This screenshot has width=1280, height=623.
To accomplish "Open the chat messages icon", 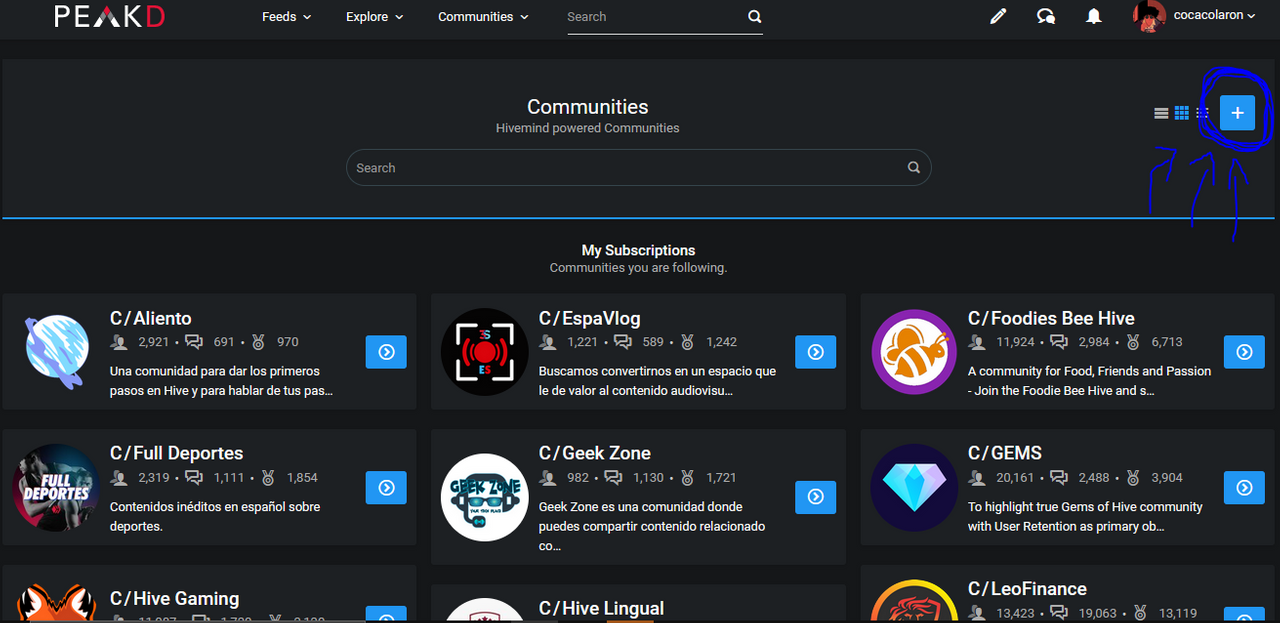I will pos(1046,16).
